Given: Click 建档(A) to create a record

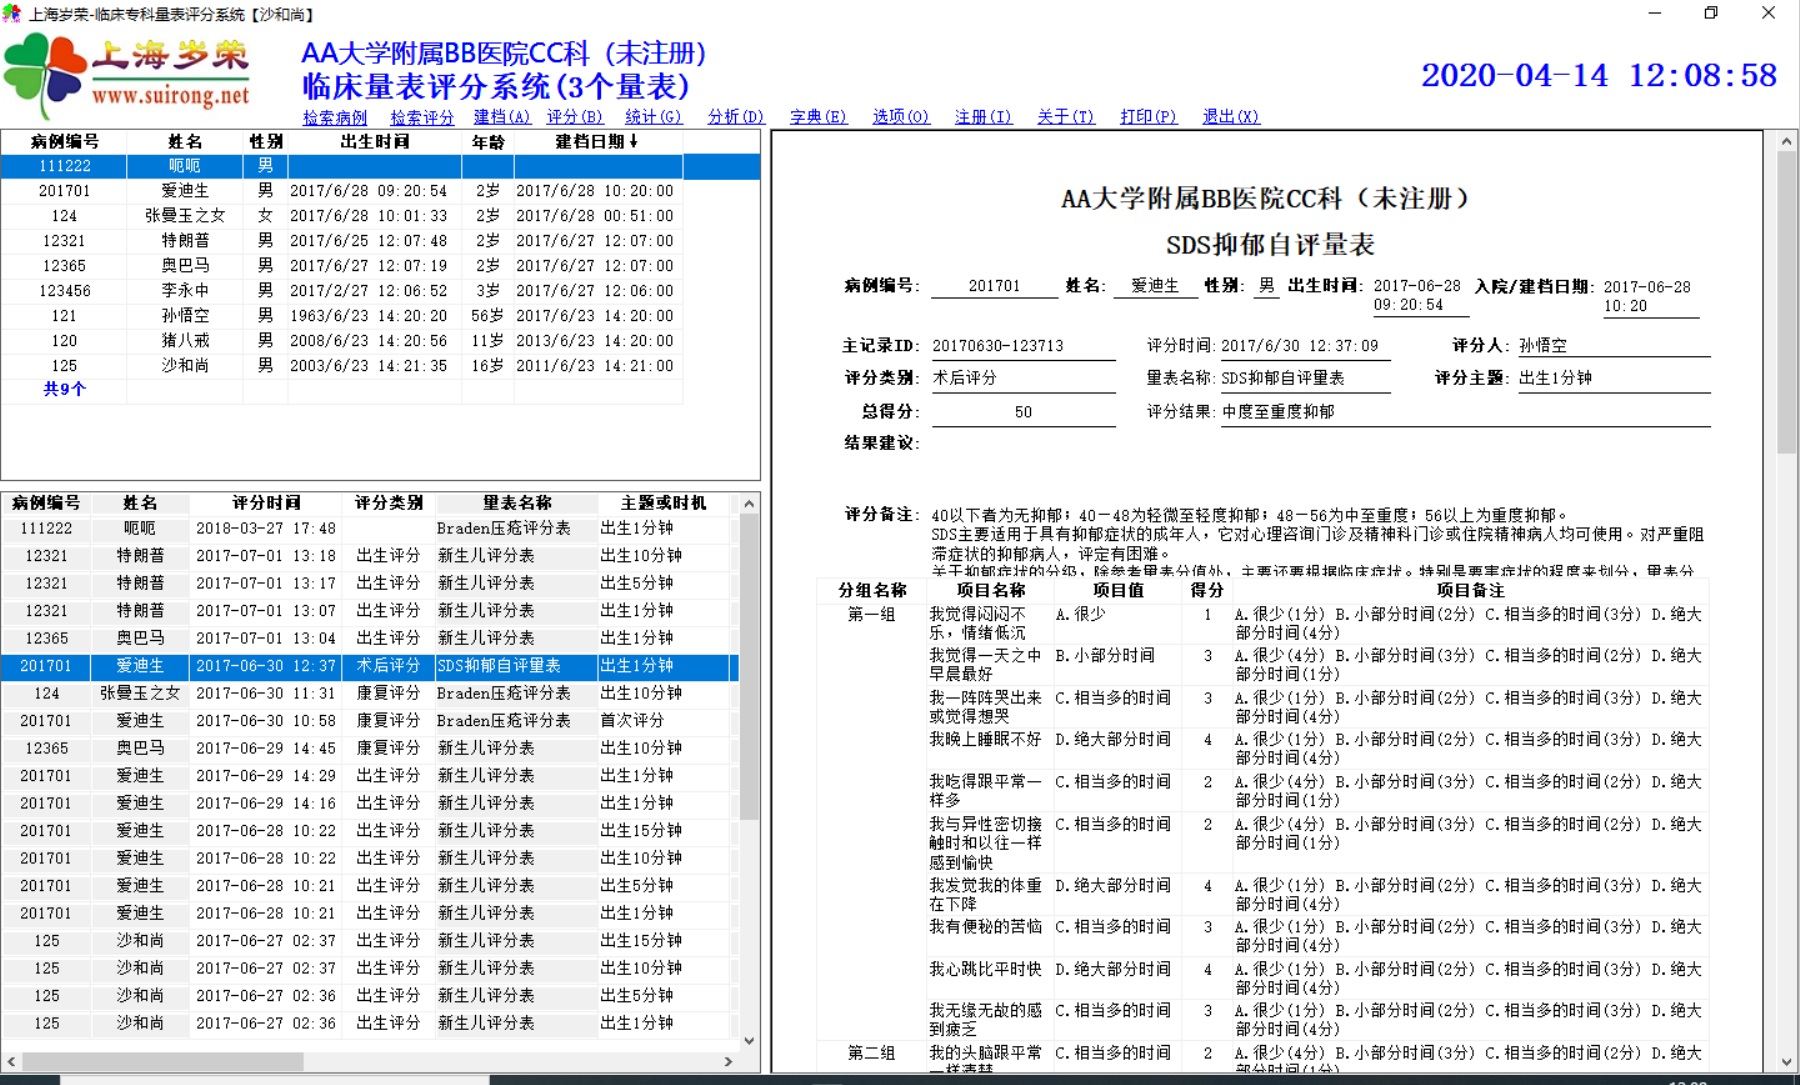Looking at the screenshot, I should pos(502,117).
